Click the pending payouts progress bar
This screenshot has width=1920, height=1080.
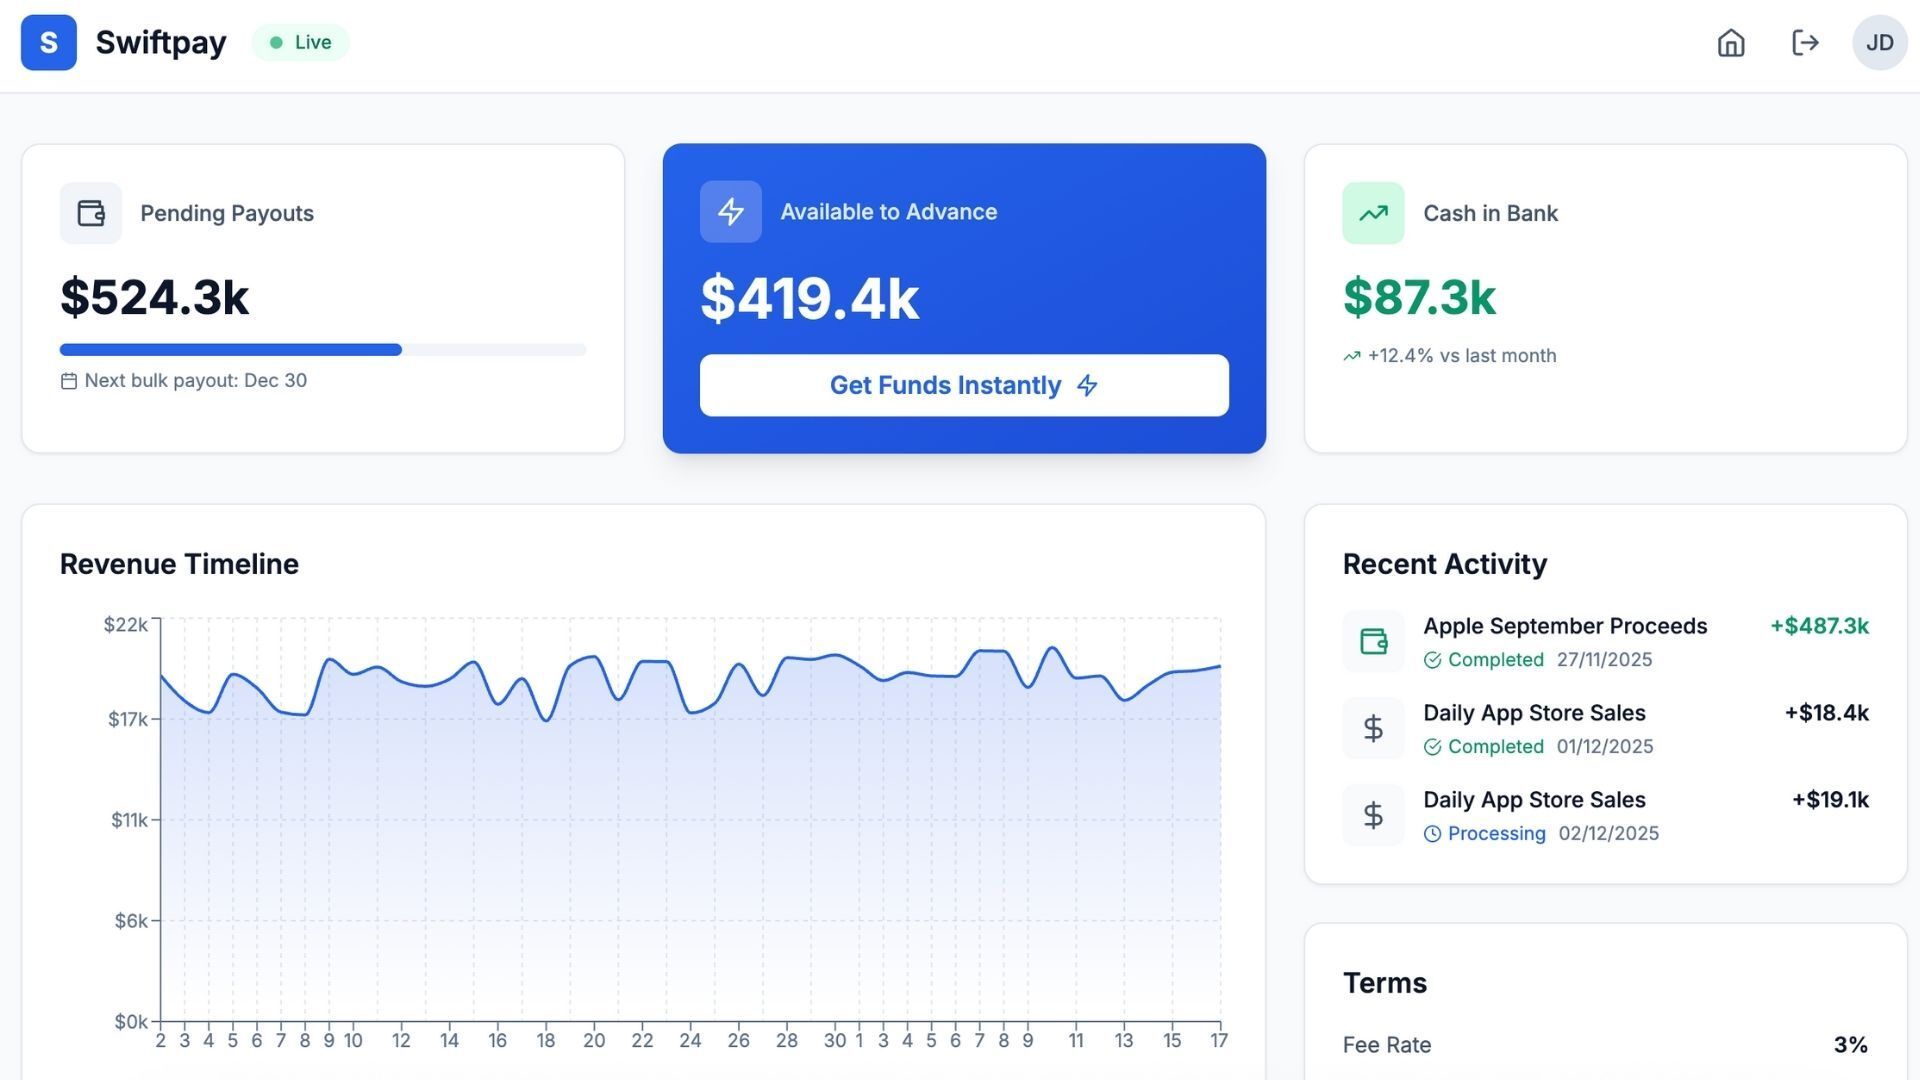(x=323, y=350)
